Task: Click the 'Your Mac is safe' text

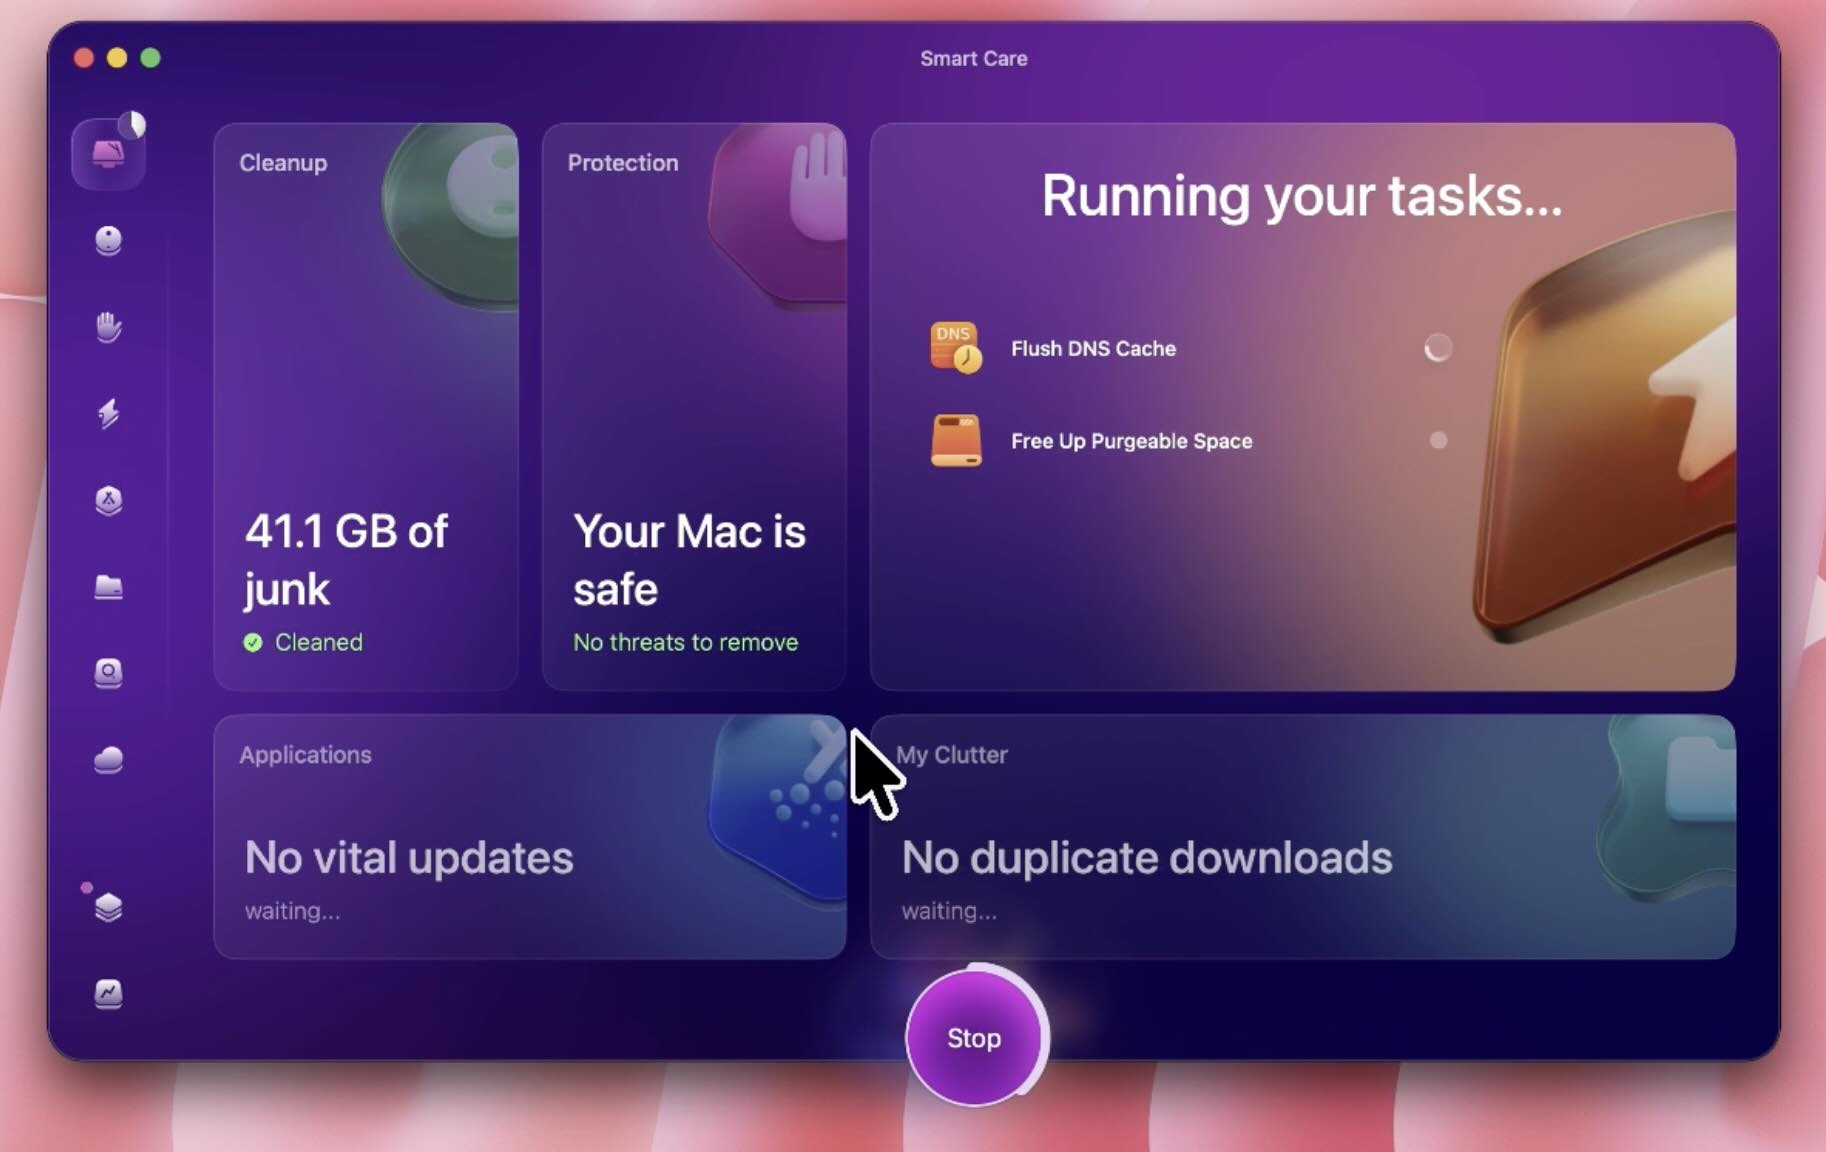Action: 689,559
